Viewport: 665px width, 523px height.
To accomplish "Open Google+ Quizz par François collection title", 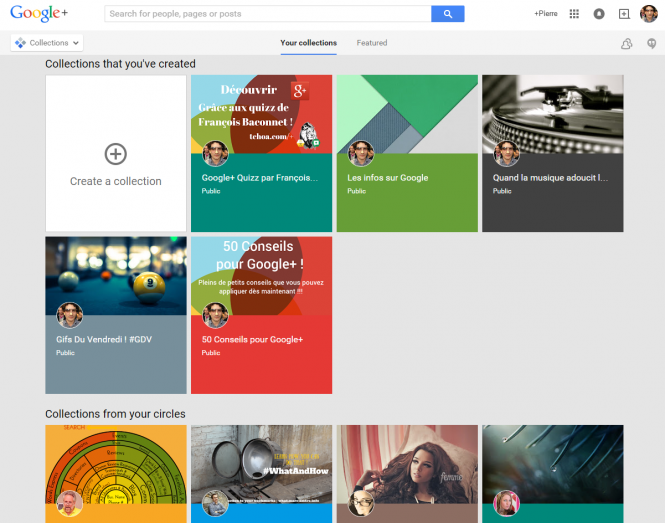I will (260, 178).
